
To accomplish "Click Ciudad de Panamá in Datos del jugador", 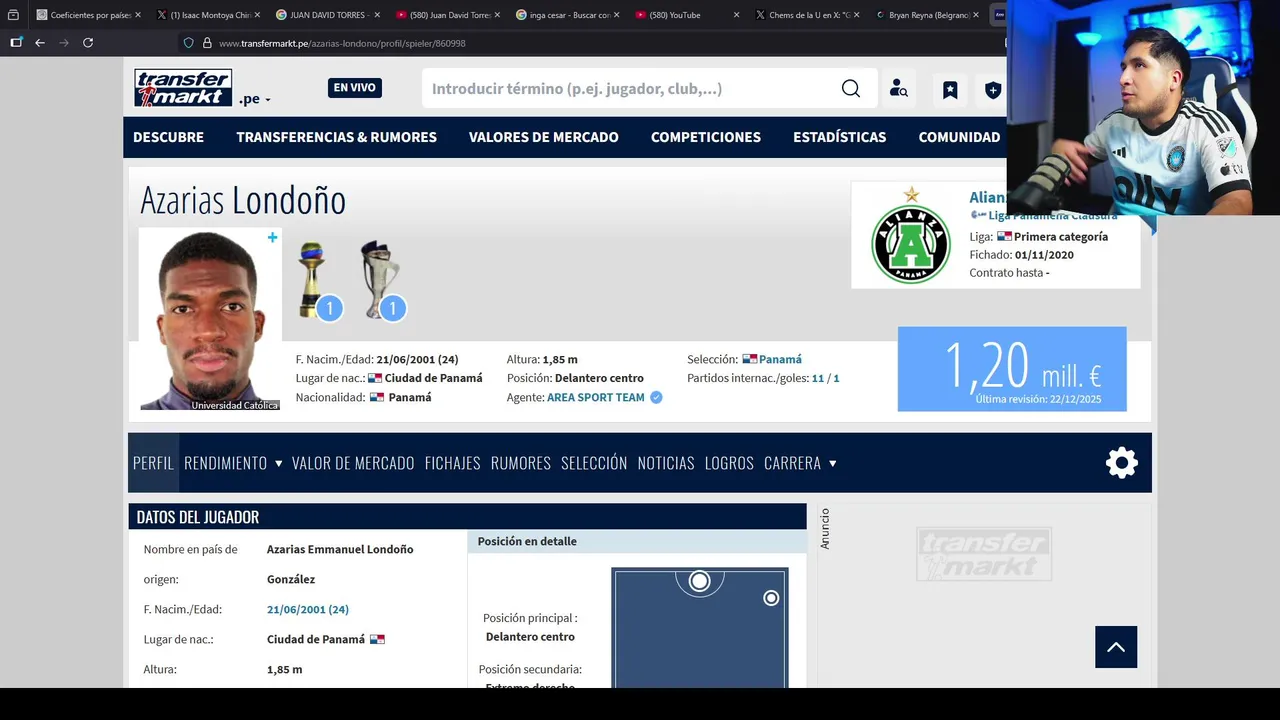I will pos(316,639).
